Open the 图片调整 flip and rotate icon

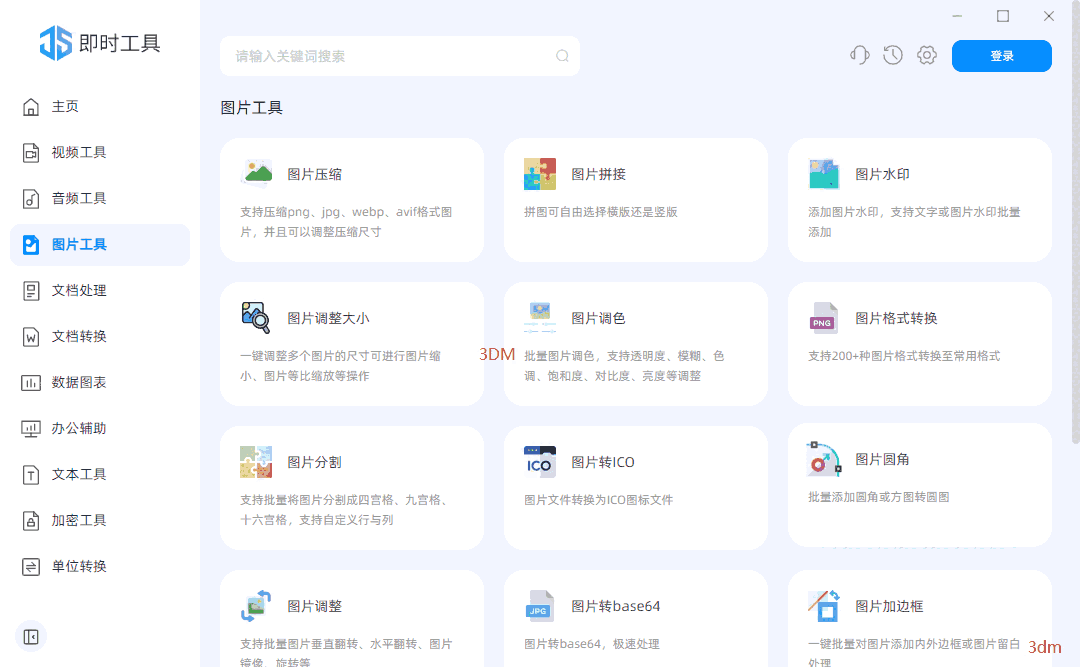click(255, 605)
